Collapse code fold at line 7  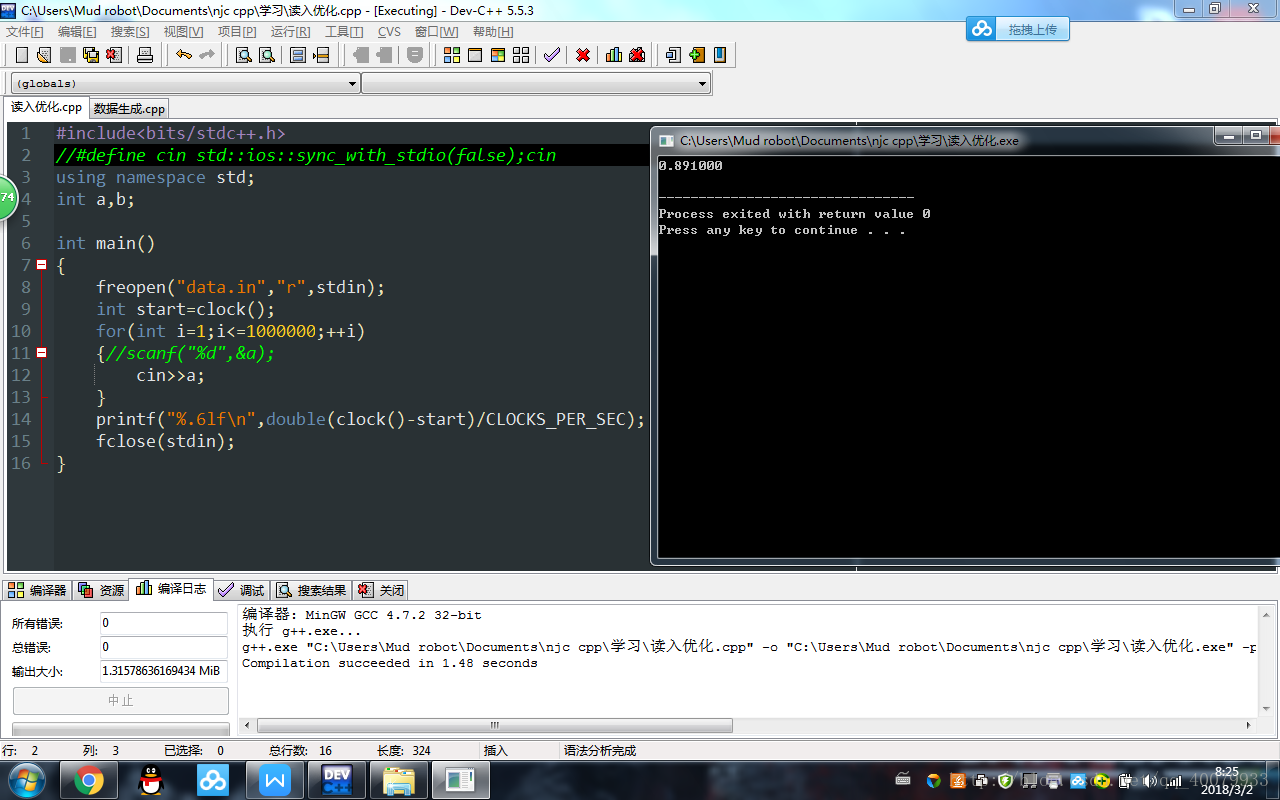click(x=42, y=265)
